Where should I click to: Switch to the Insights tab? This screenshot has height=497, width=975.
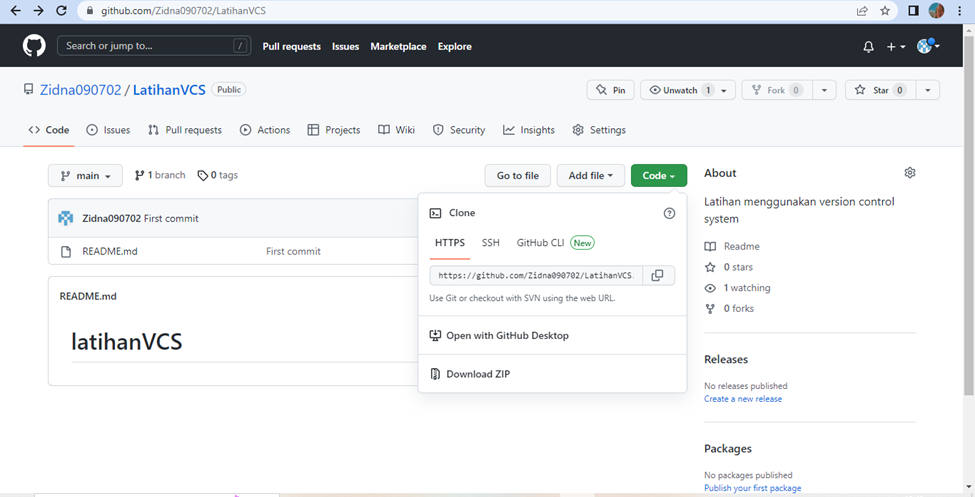click(x=529, y=130)
